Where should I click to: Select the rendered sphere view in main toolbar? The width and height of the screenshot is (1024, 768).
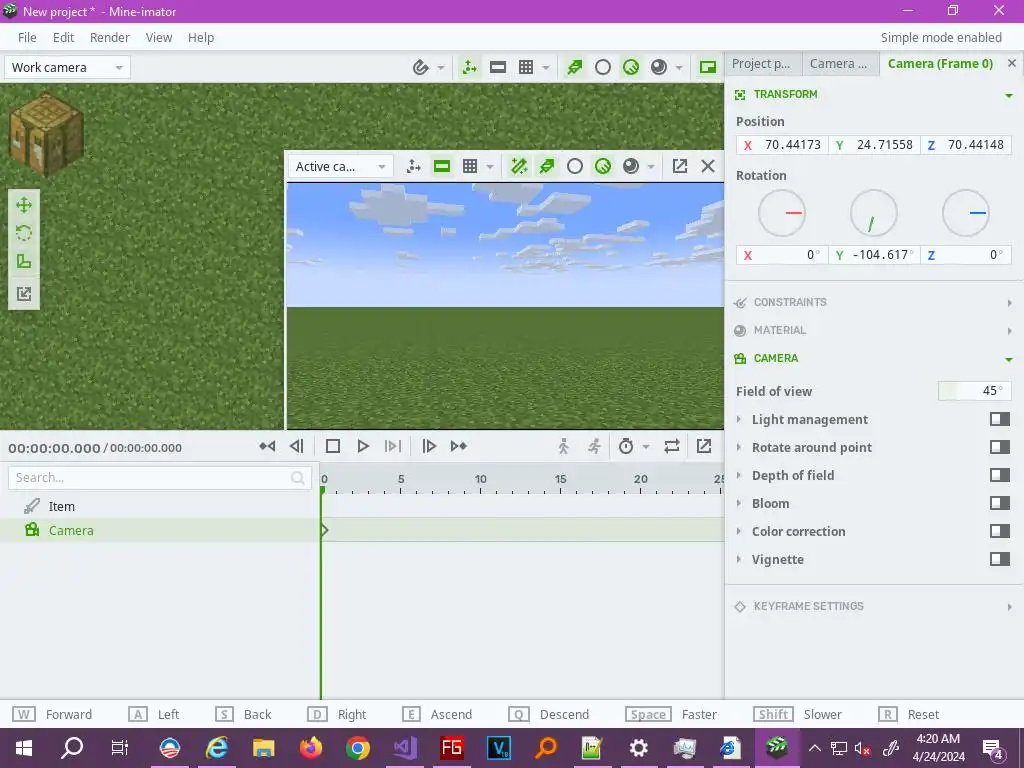(x=659, y=67)
